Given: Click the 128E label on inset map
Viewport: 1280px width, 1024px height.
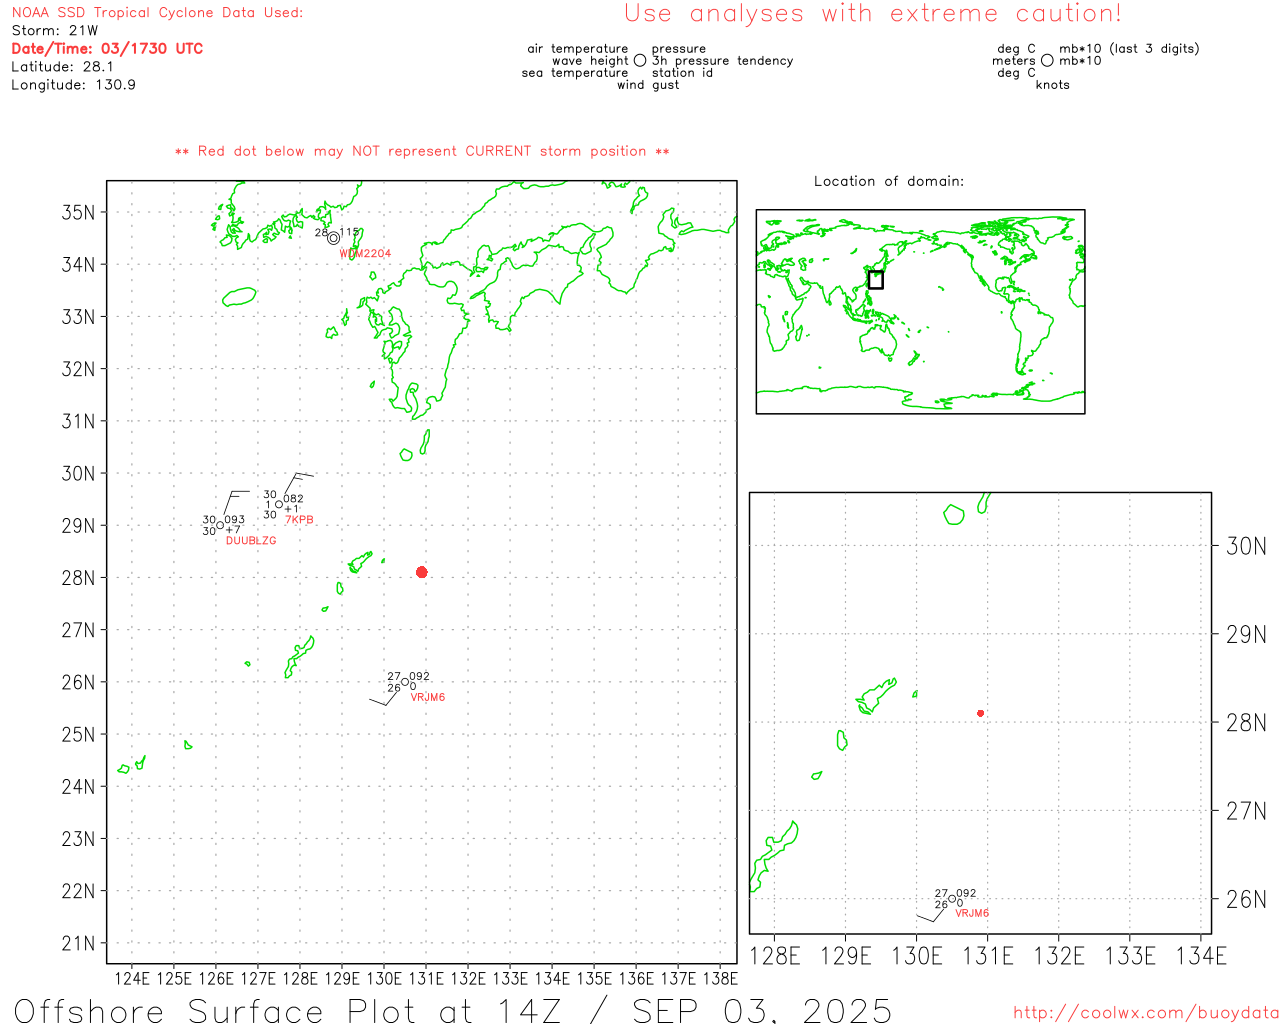Looking at the screenshot, I should 775,956.
